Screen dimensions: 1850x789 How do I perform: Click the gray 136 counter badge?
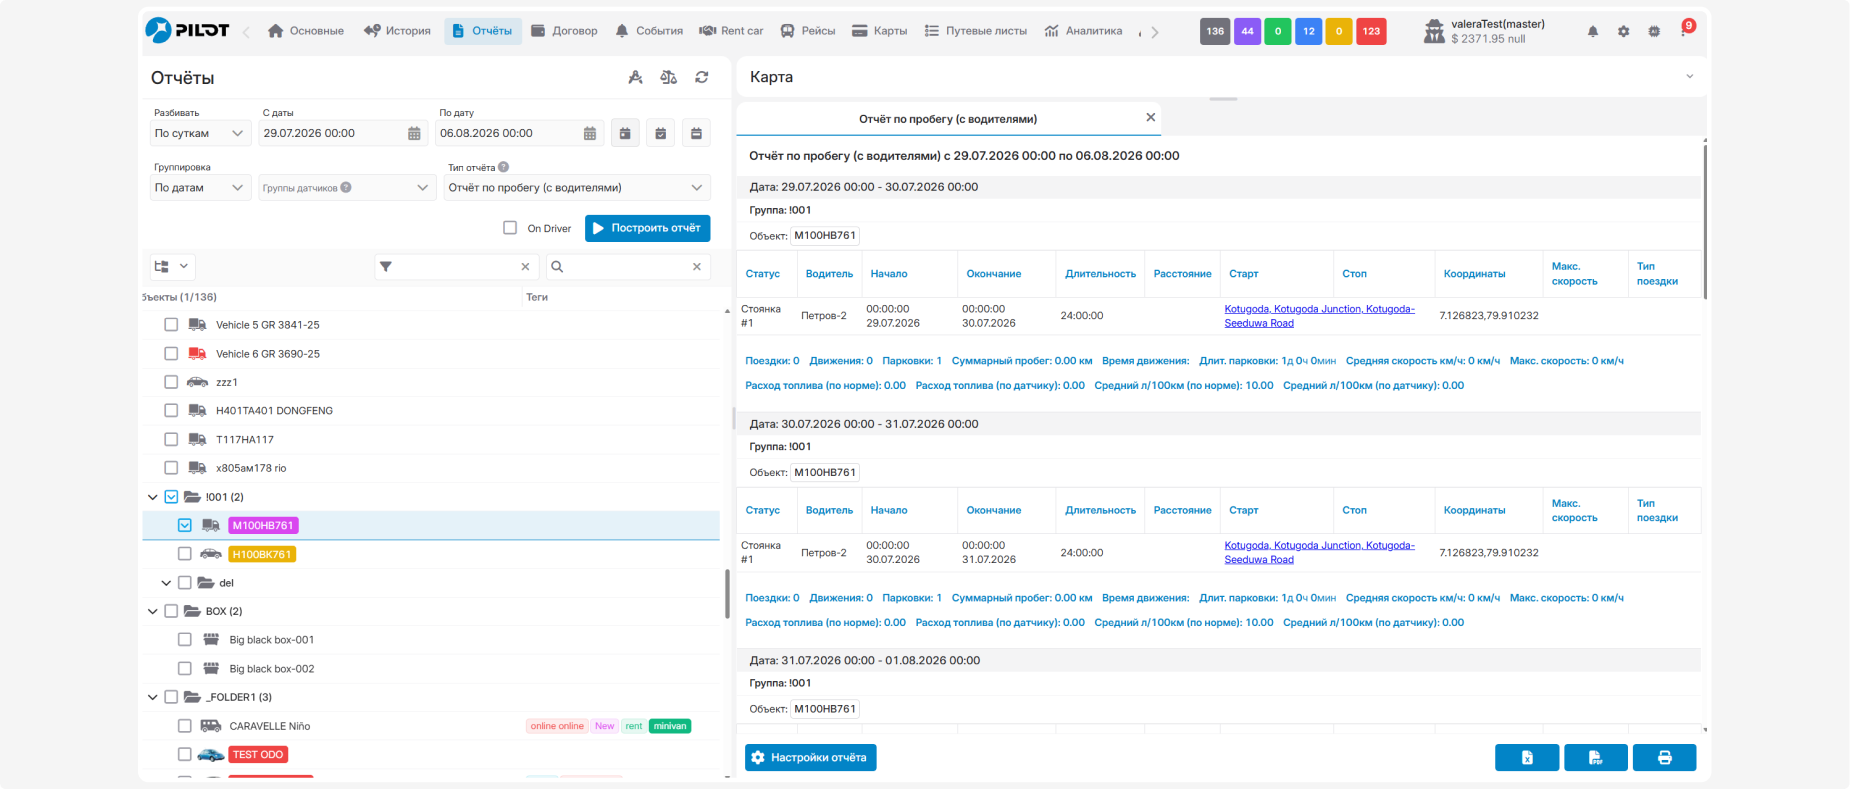click(x=1215, y=31)
